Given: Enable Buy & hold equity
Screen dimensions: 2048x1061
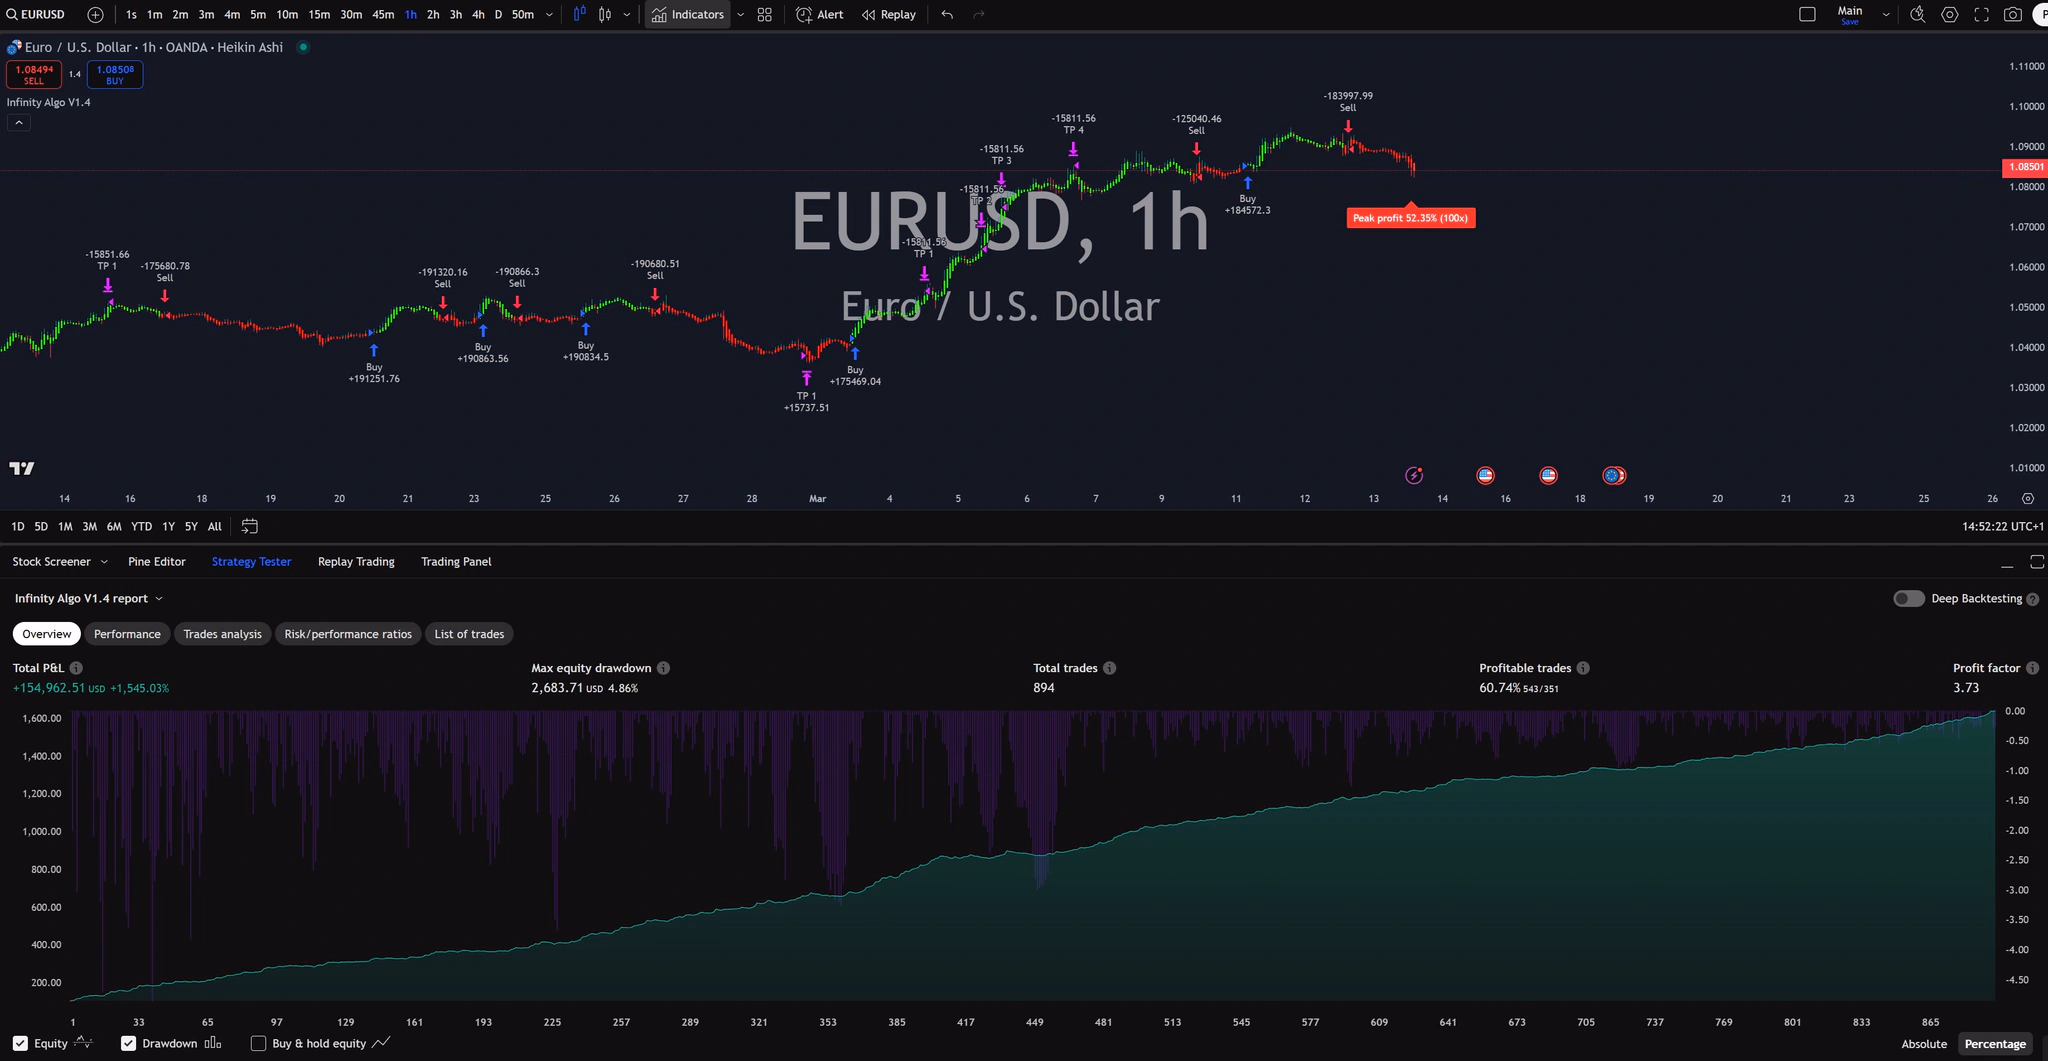Looking at the screenshot, I should 258,1043.
